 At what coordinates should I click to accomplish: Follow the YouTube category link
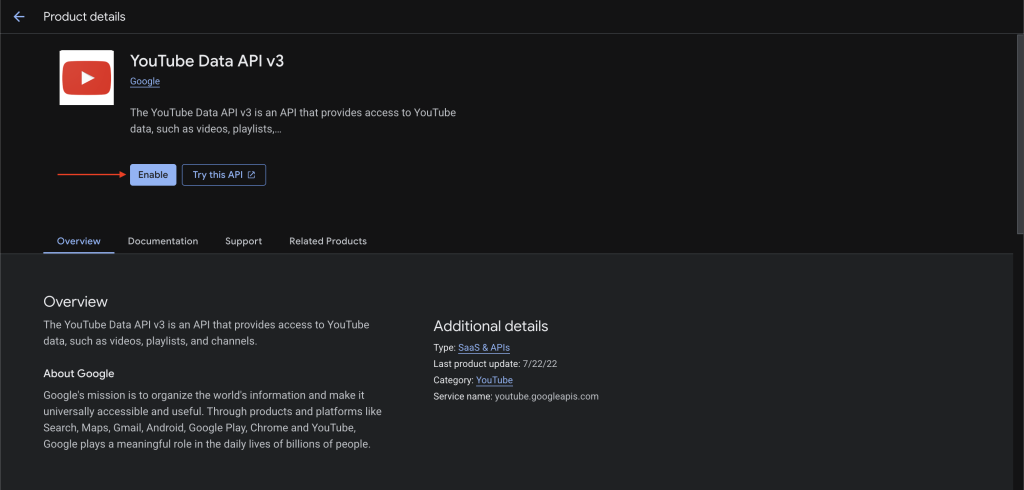494,380
